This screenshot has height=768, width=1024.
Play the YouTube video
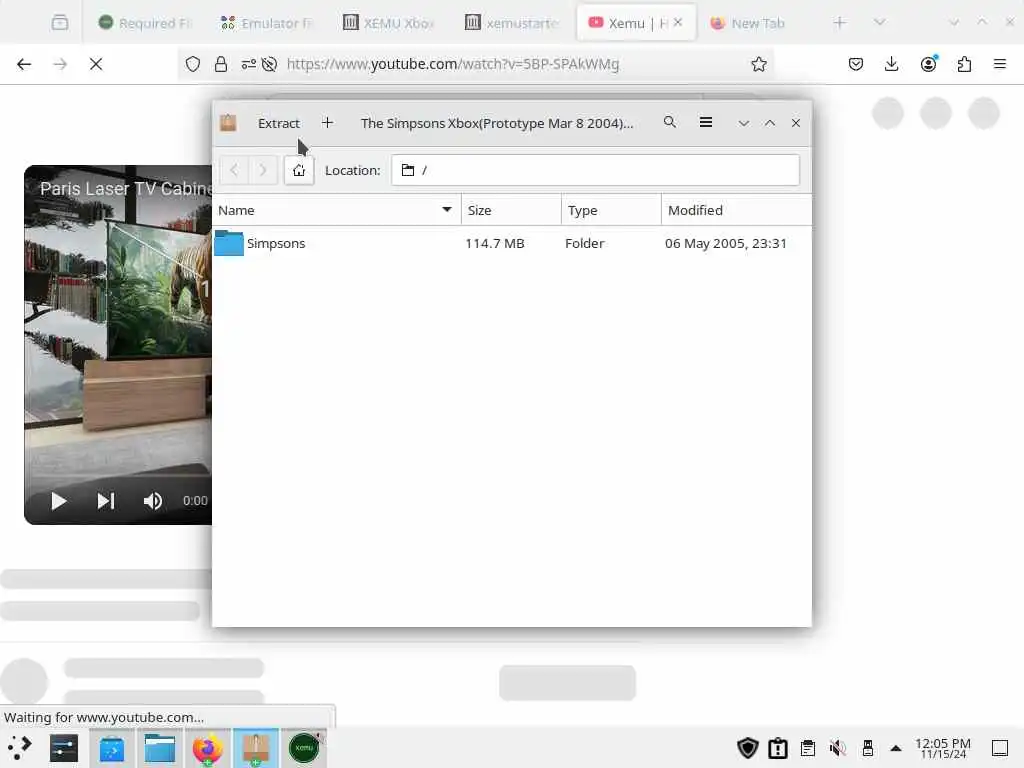coord(58,501)
